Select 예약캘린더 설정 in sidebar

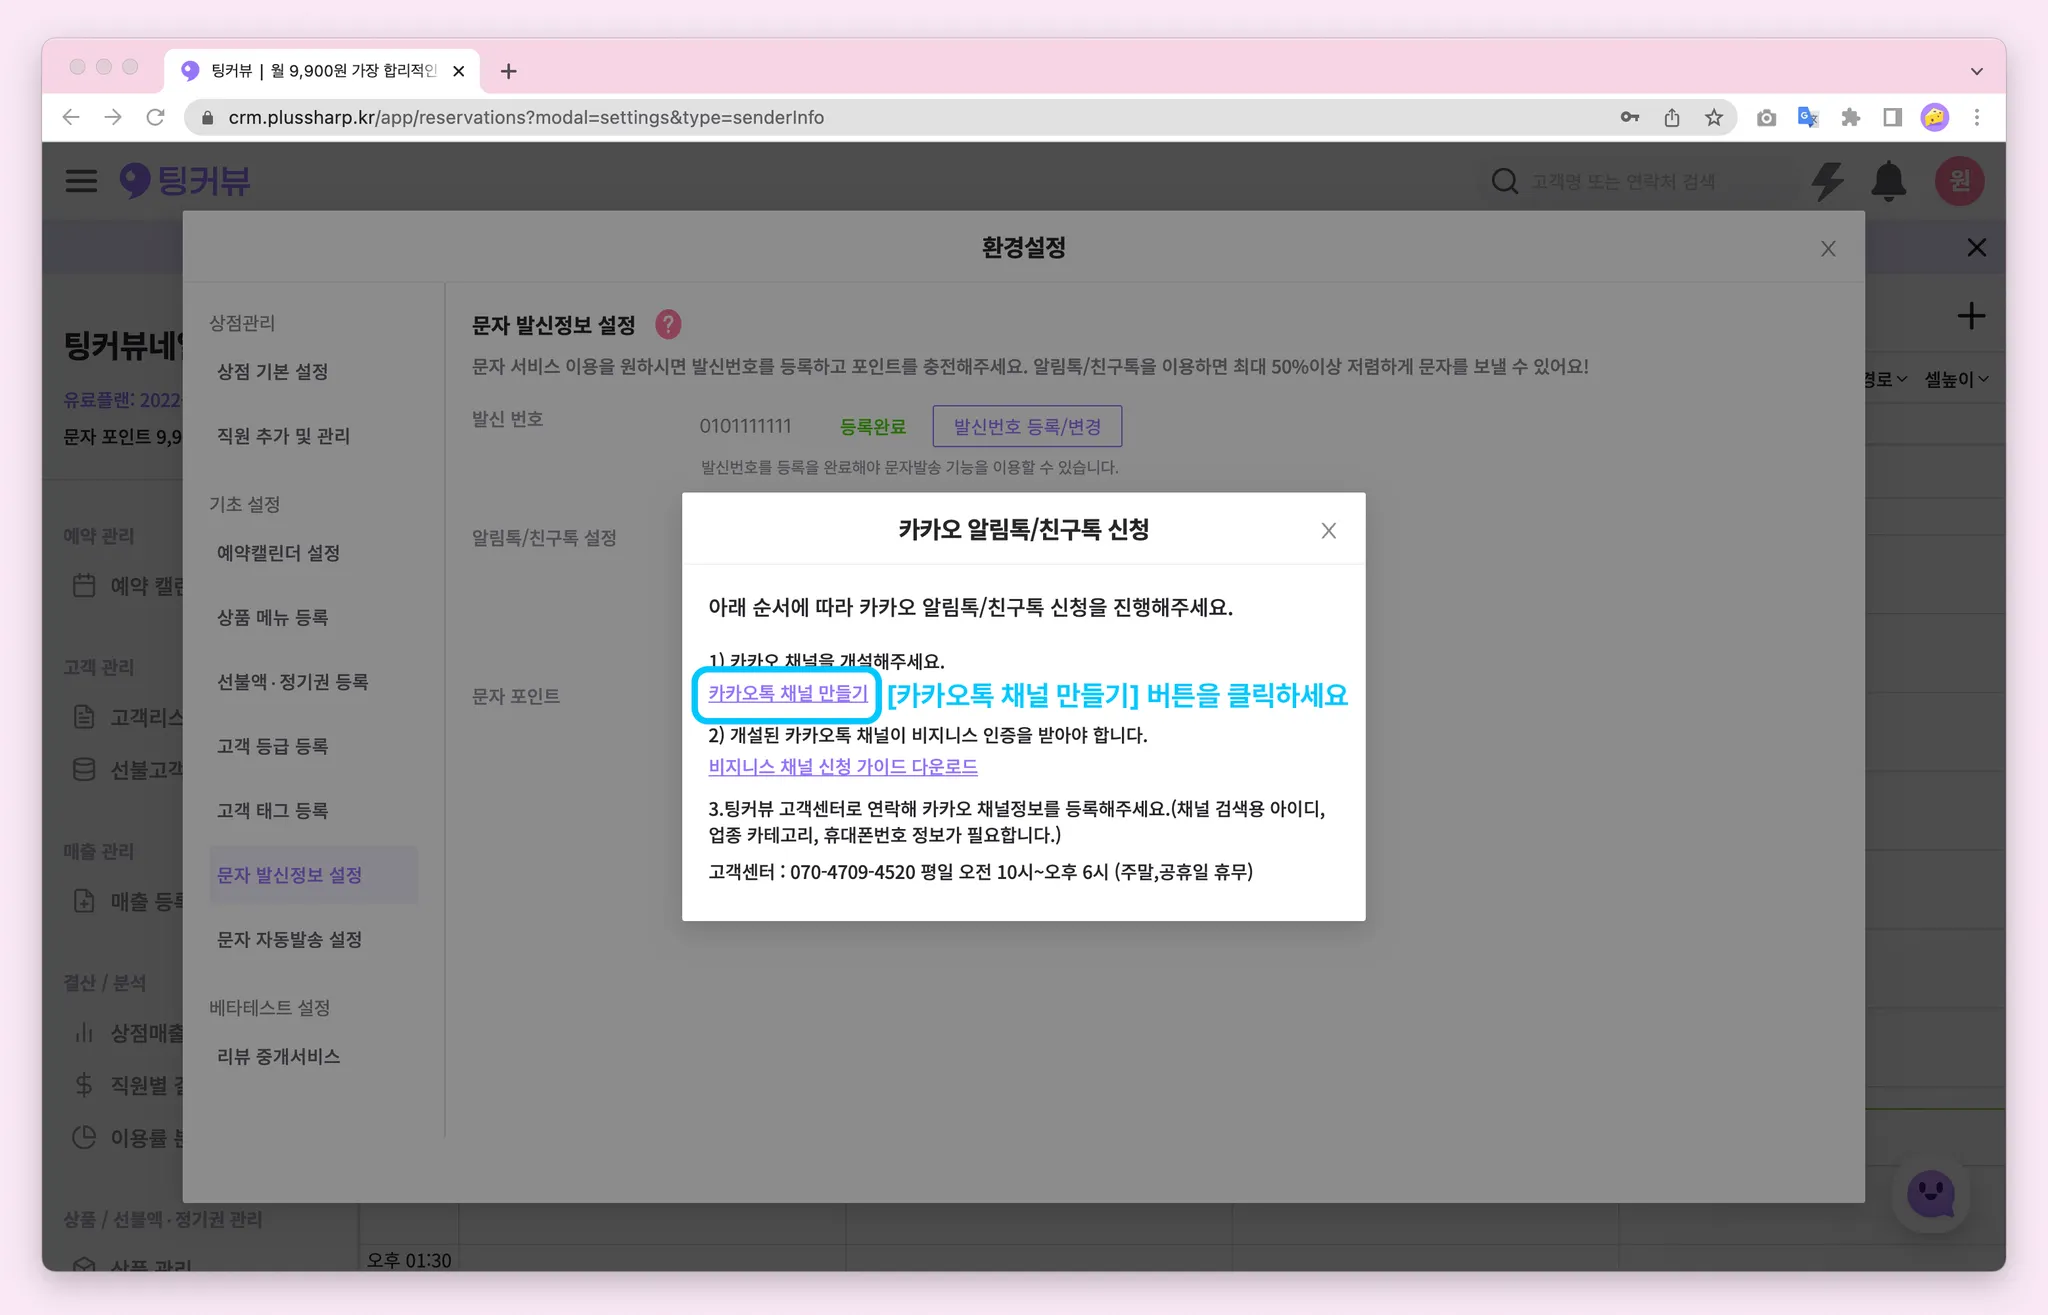(278, 553)
